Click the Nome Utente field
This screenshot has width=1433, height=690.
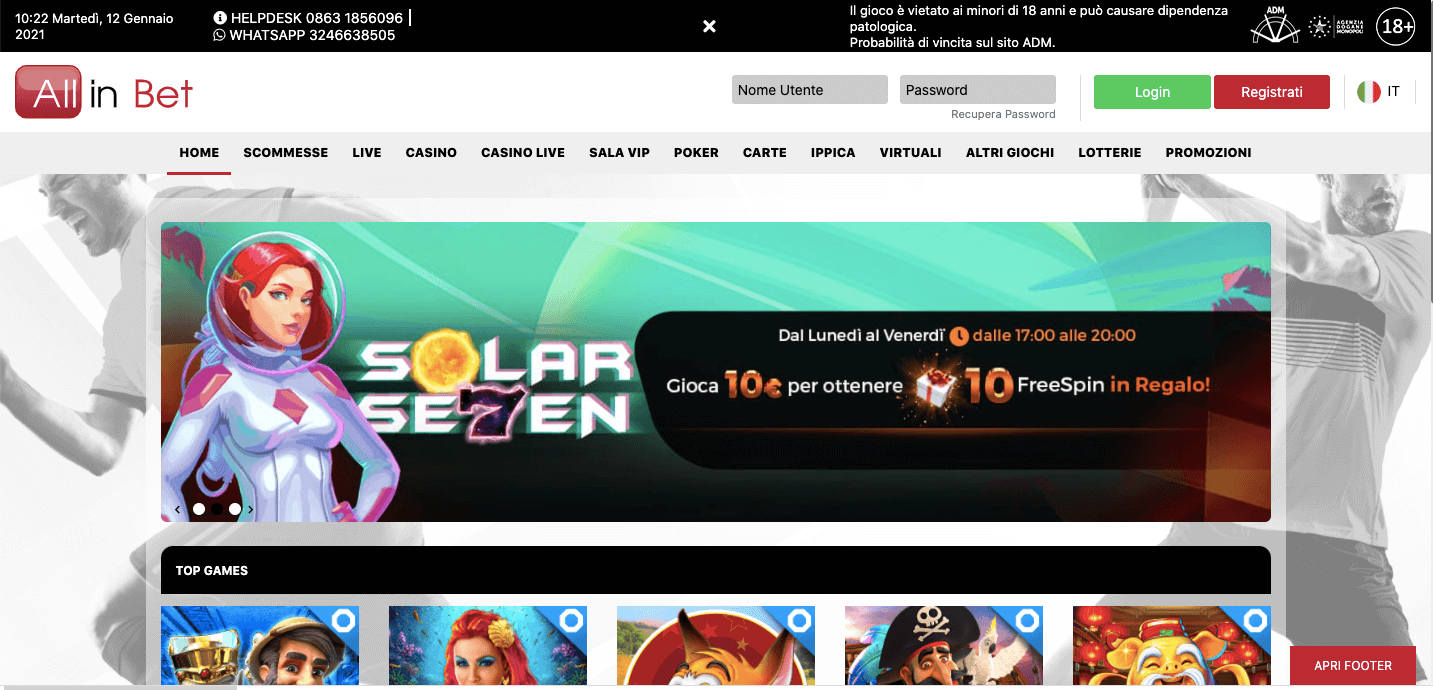[x=810, y=90]
